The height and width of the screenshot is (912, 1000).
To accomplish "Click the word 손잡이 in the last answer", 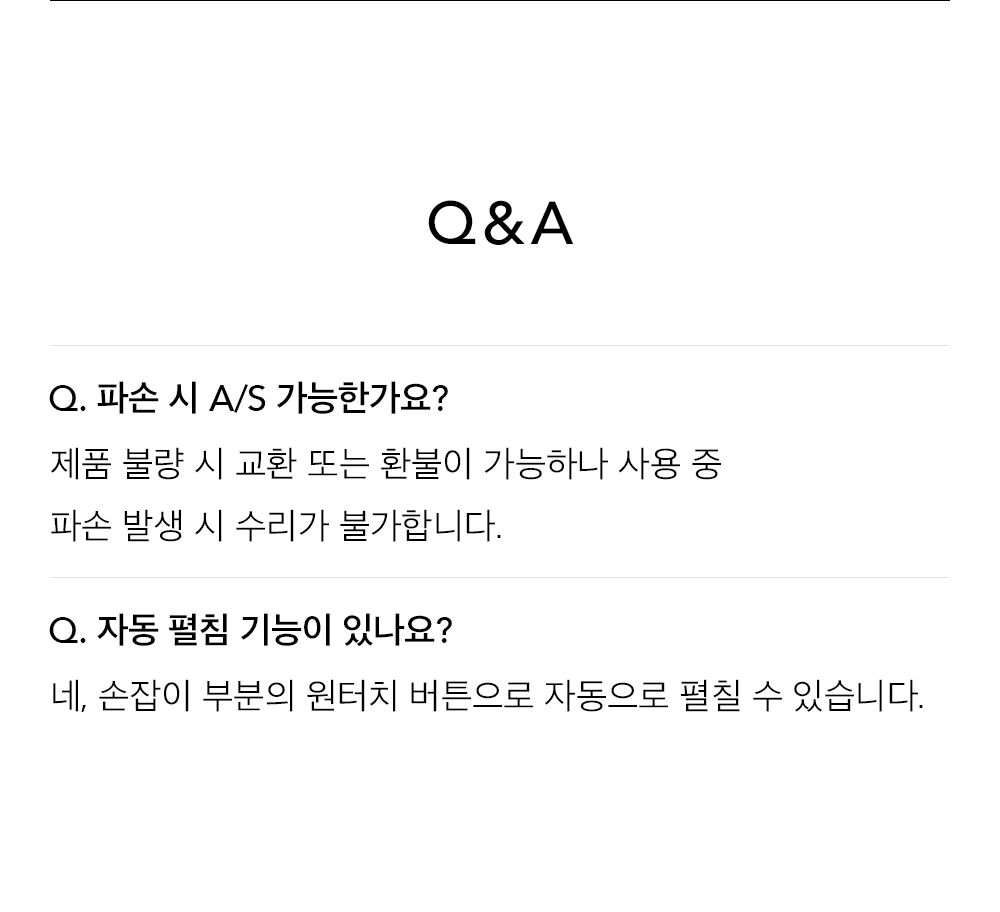I will (145, 696).
